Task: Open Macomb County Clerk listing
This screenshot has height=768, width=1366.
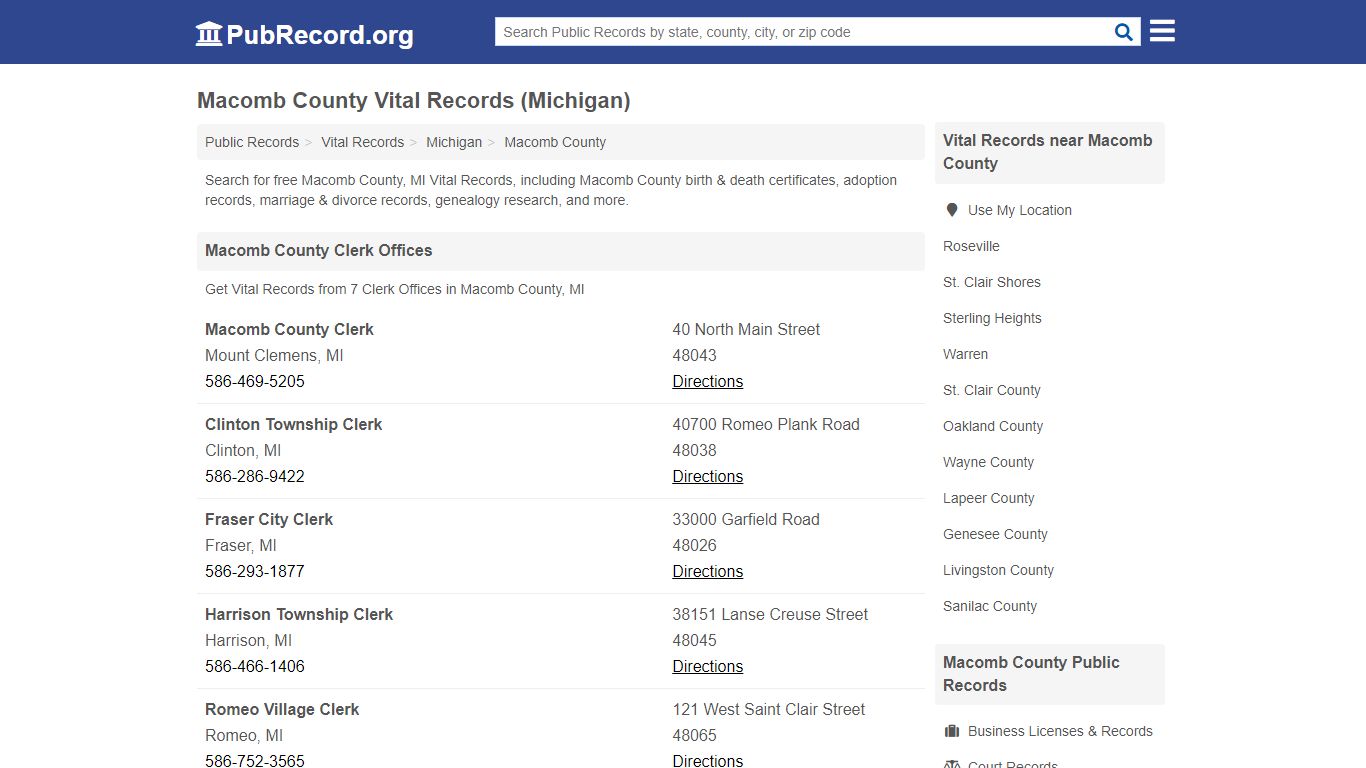Action: tap(289, 329)
